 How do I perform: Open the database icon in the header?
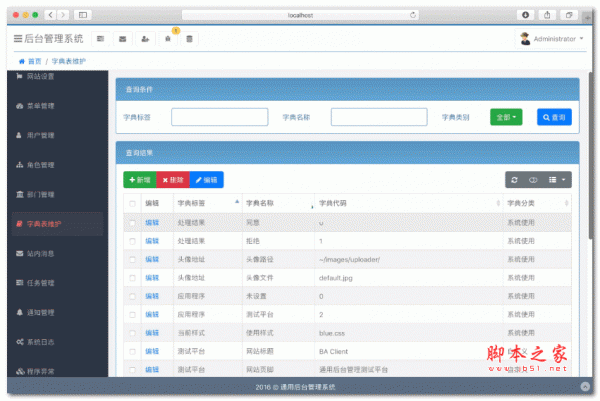(189, 39)
